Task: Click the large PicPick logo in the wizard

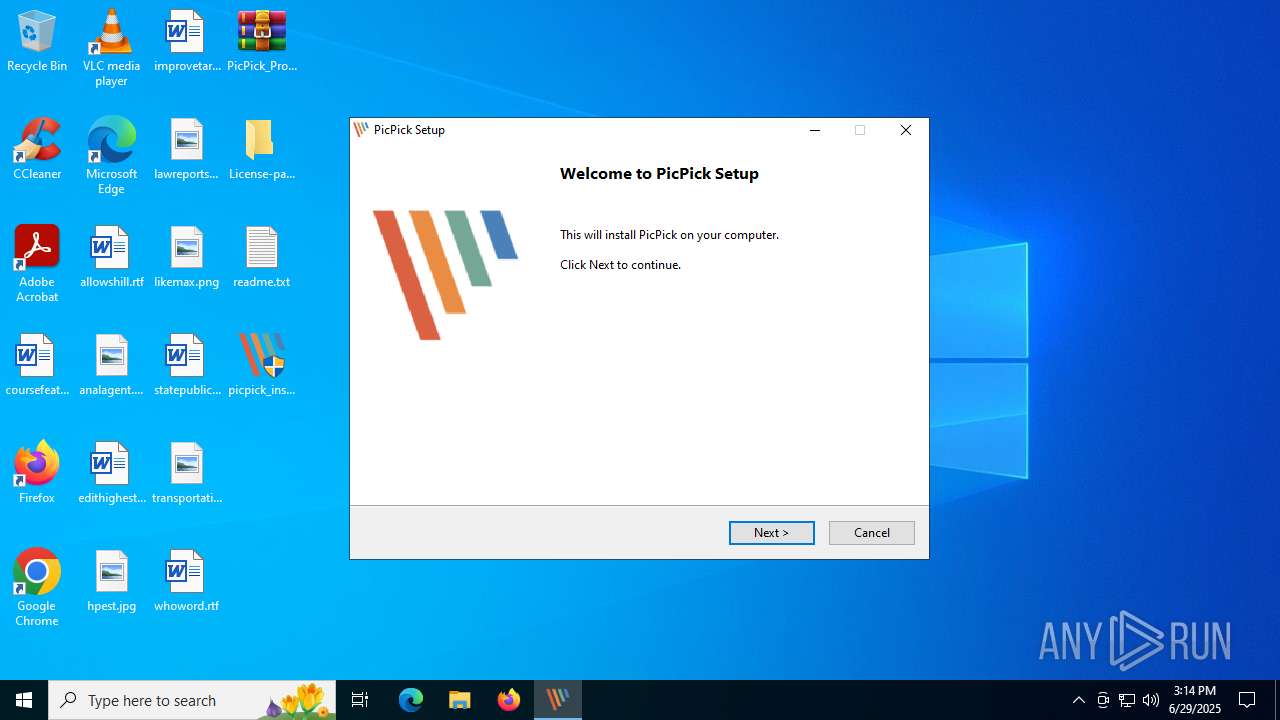Action: point(445,274)
